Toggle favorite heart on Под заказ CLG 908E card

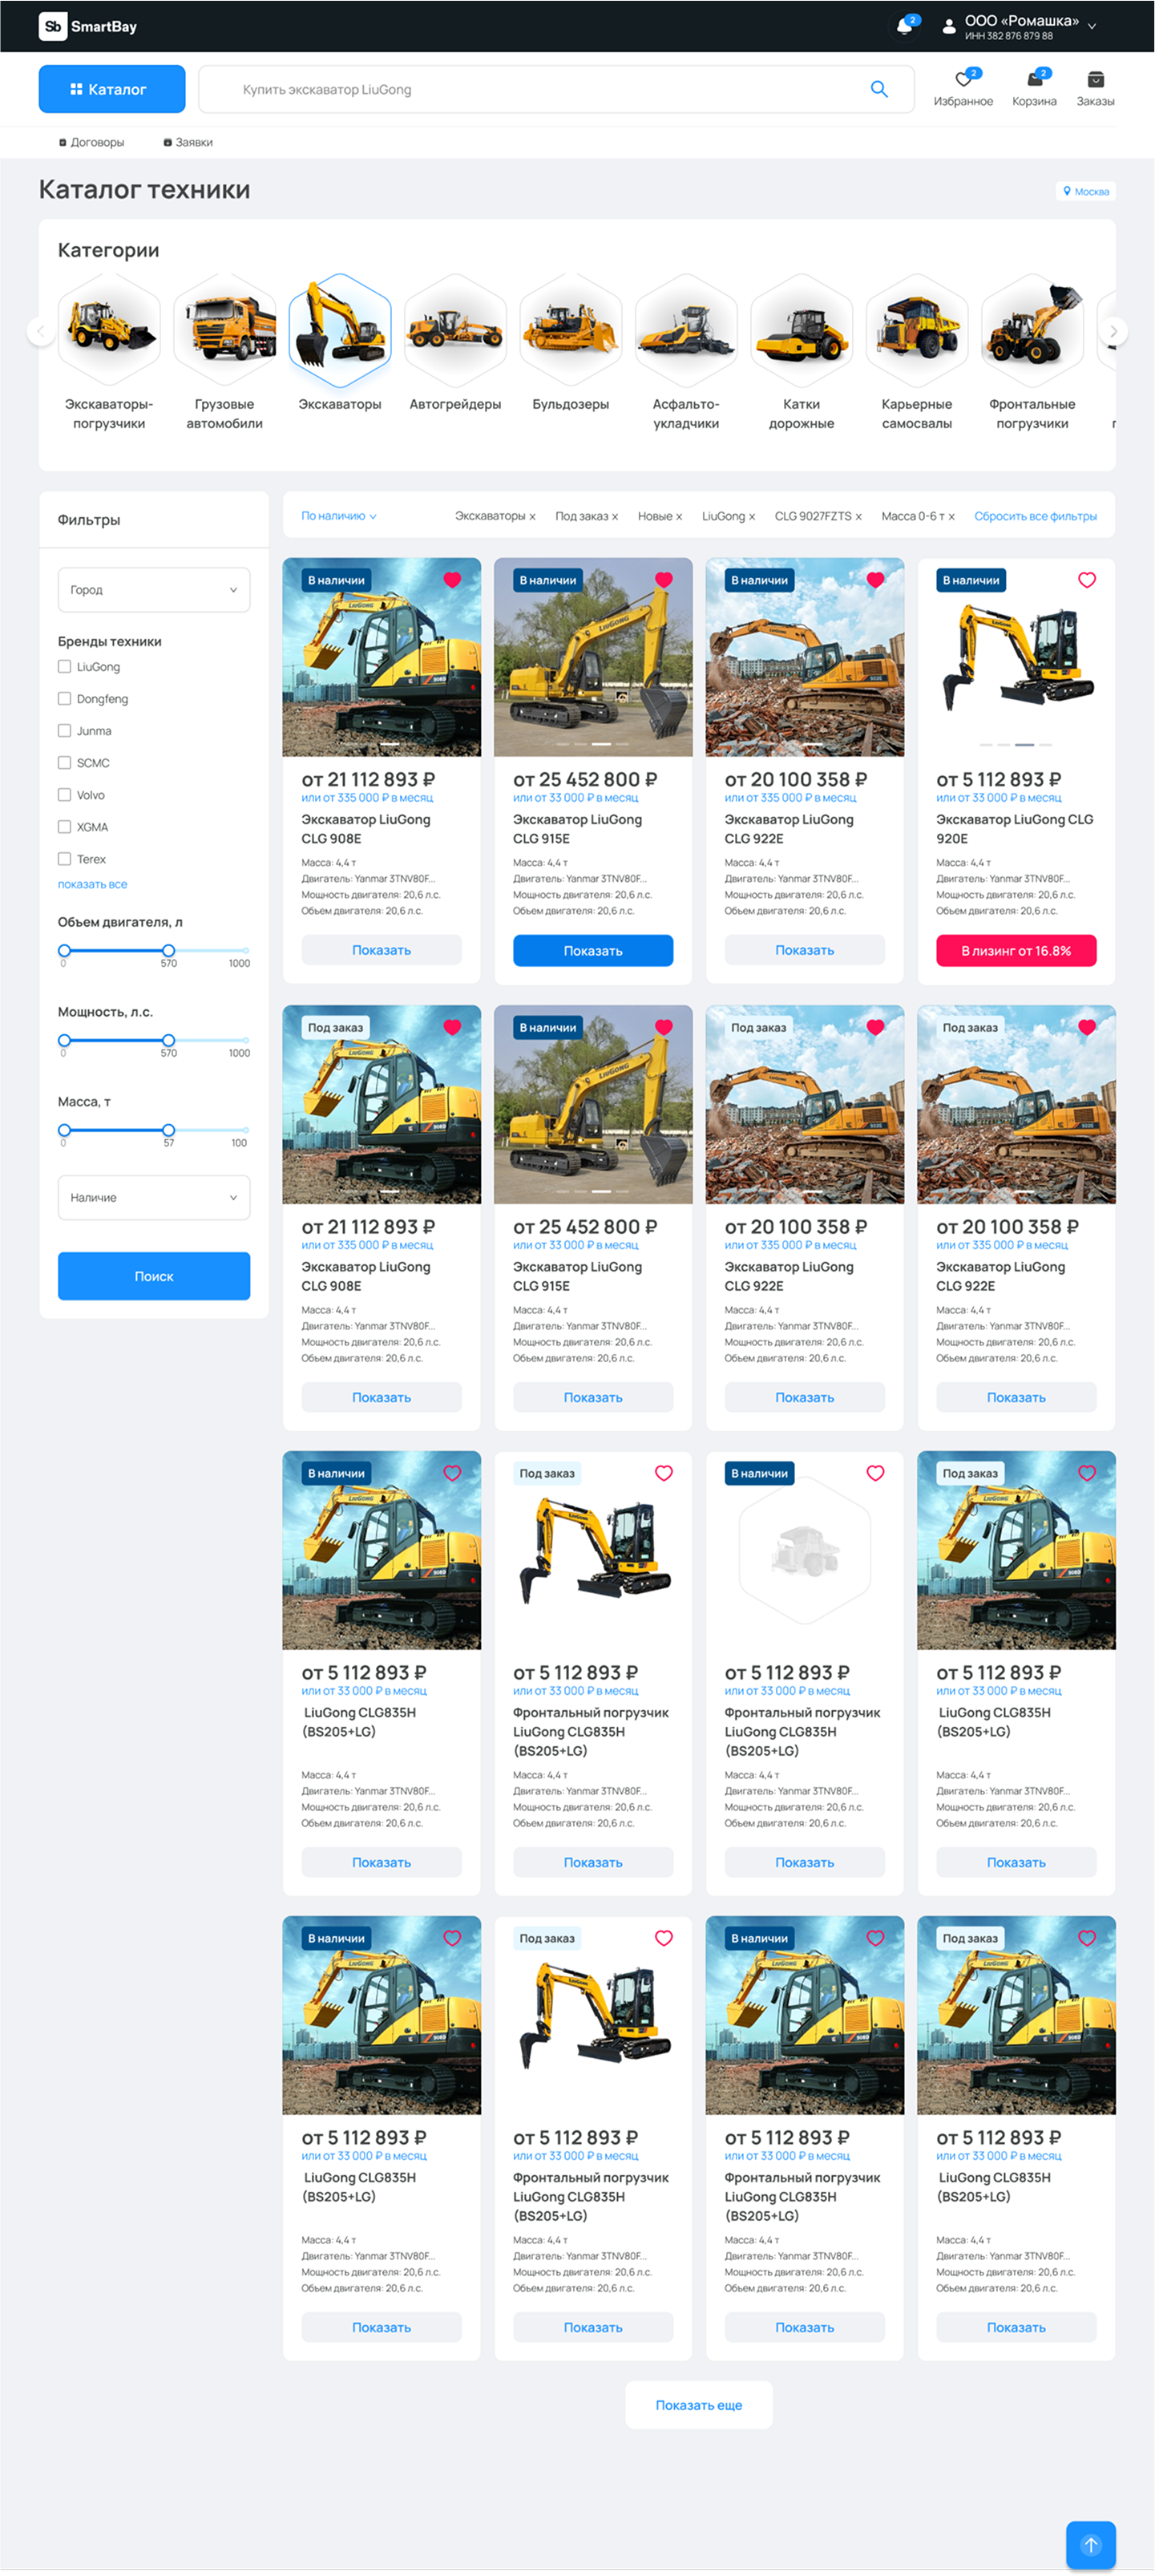click(x=452, y=1027)
